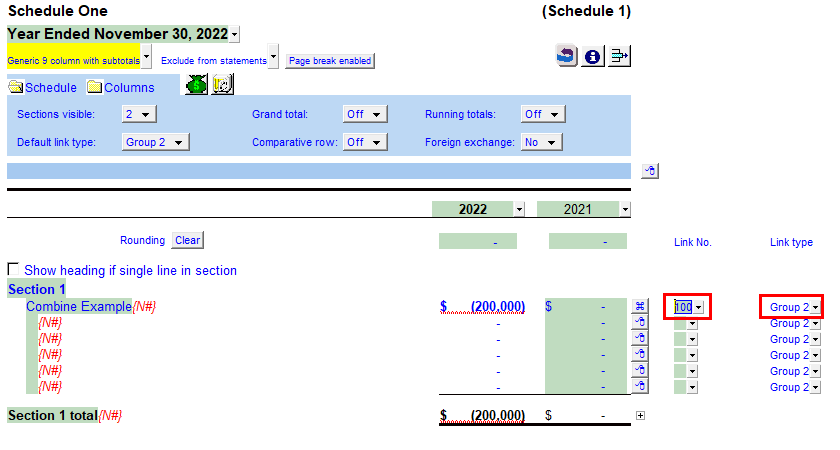Open the Running totals dropdown
840x450 pixels.
coord(543,114)
